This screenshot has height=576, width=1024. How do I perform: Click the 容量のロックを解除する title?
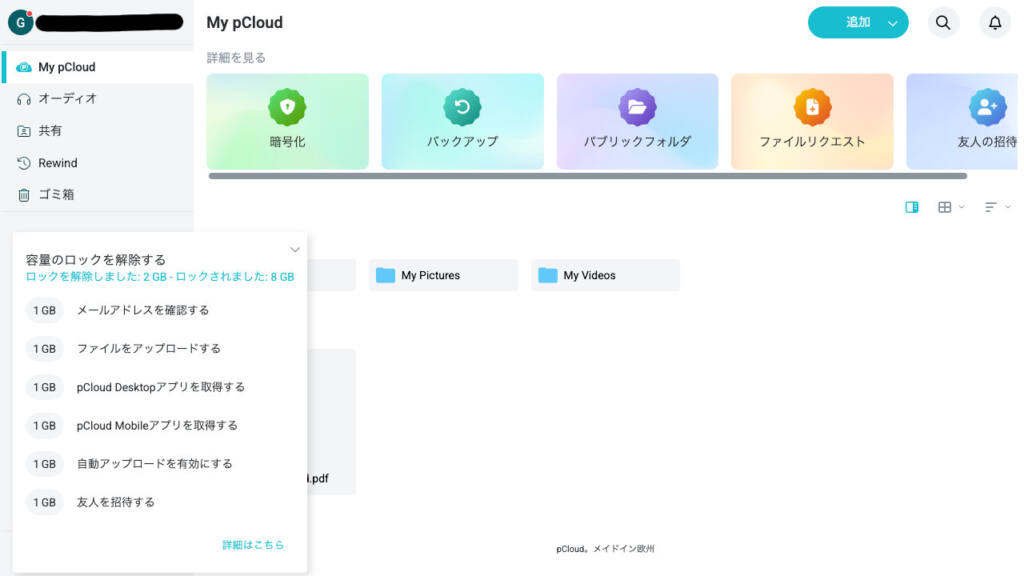(x=95, y=260)
